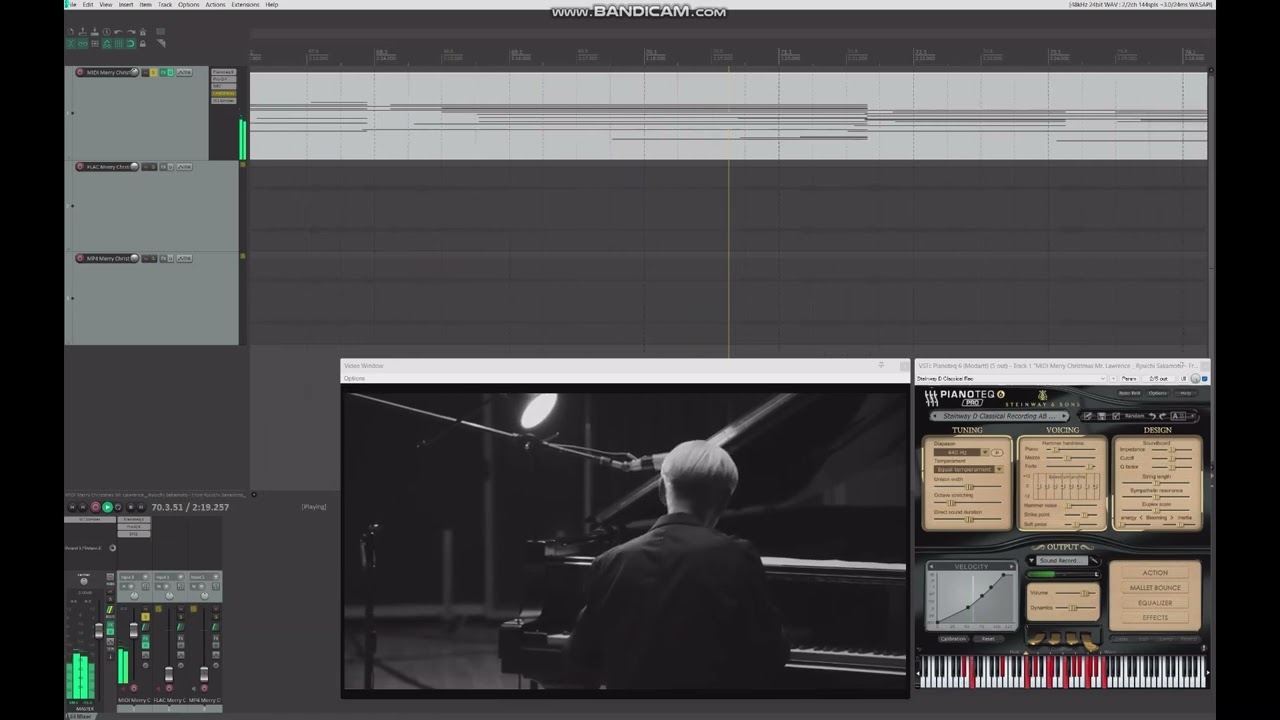Click Random in the Pianoteq toolbar
This screenshot has height=720, width=1280.
[x=1134, y=416]
